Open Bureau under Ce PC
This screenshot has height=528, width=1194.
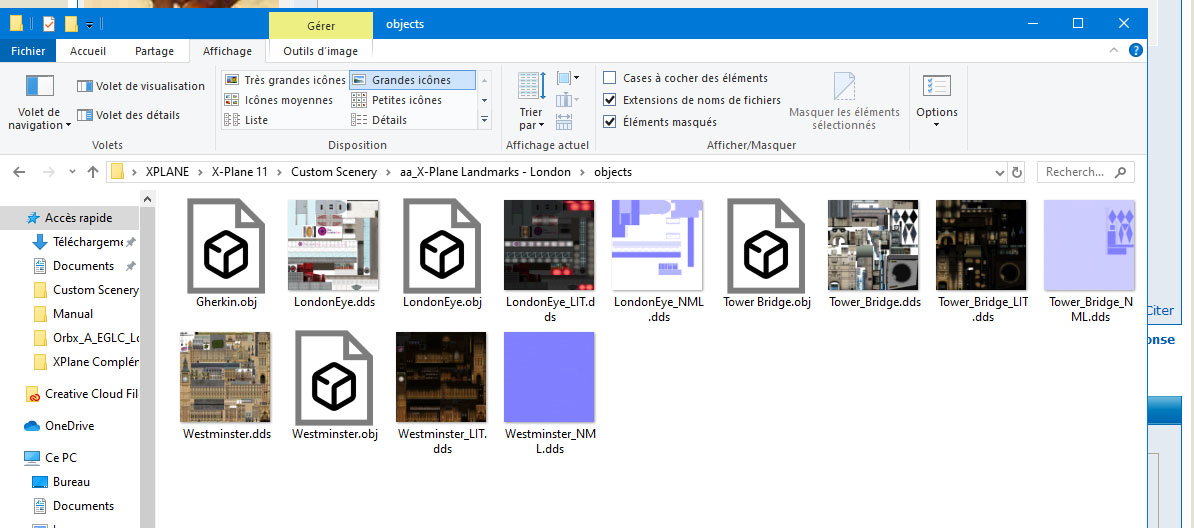tap(62, 482)
